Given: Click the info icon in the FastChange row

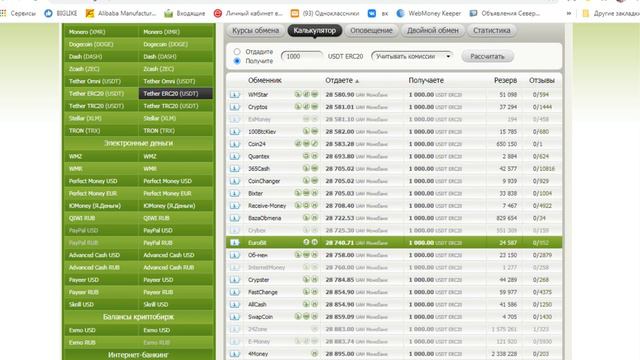Looking at the screenshot, I should tap(235, 292).
